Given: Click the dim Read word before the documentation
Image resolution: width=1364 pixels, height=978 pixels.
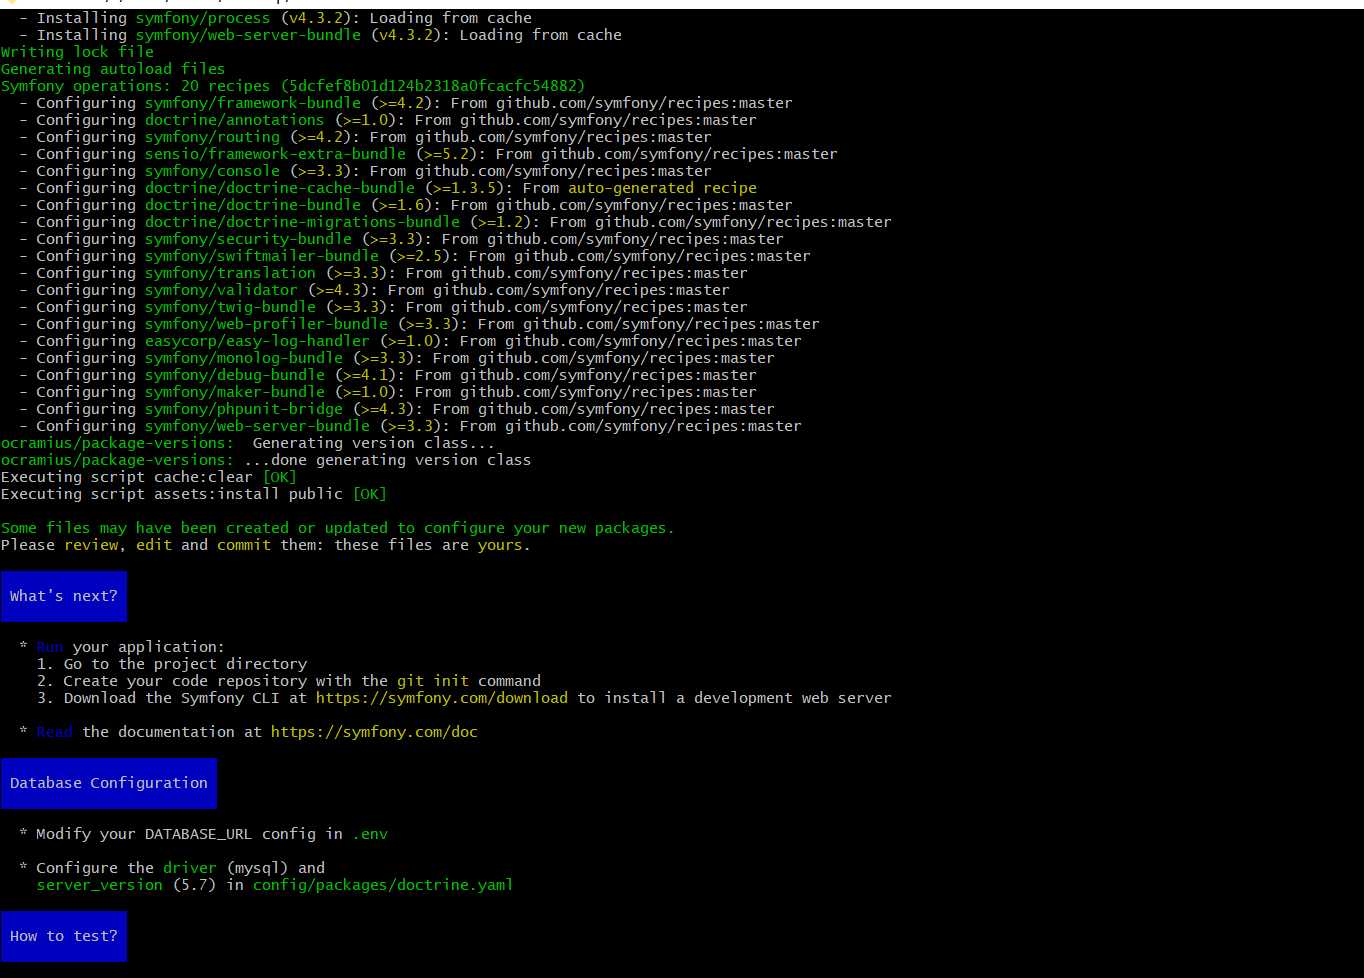Looking at the screenshot, I should coord(55,732).
